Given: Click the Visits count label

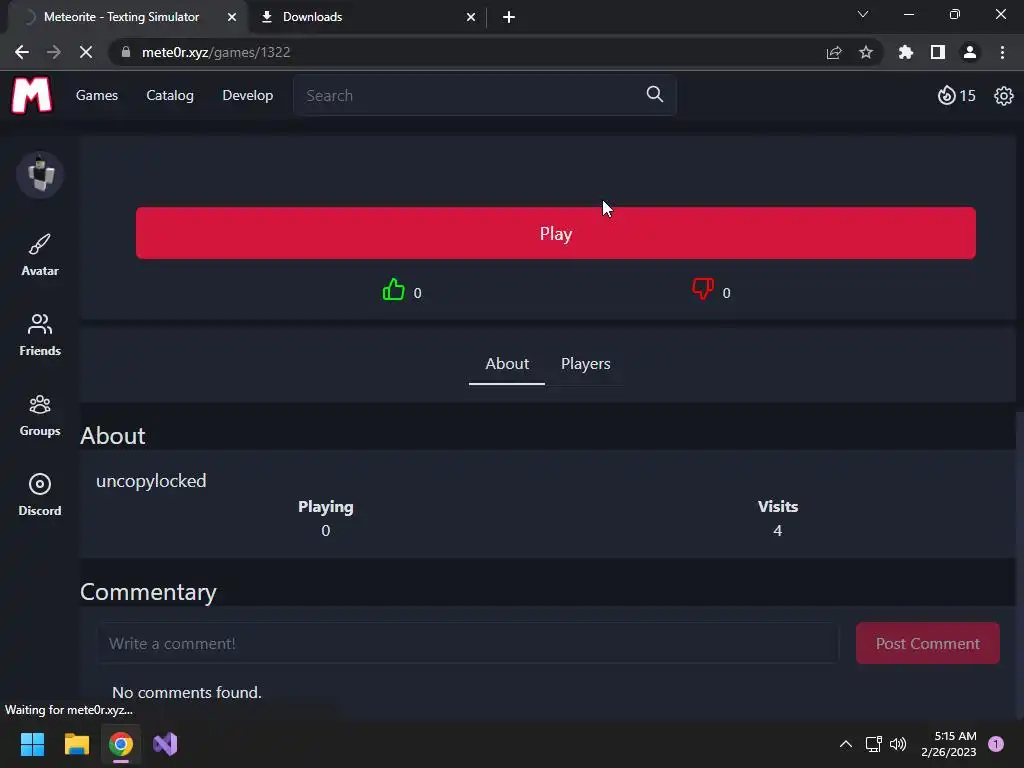Looking at the screenshot, I should tap(778, 507).
